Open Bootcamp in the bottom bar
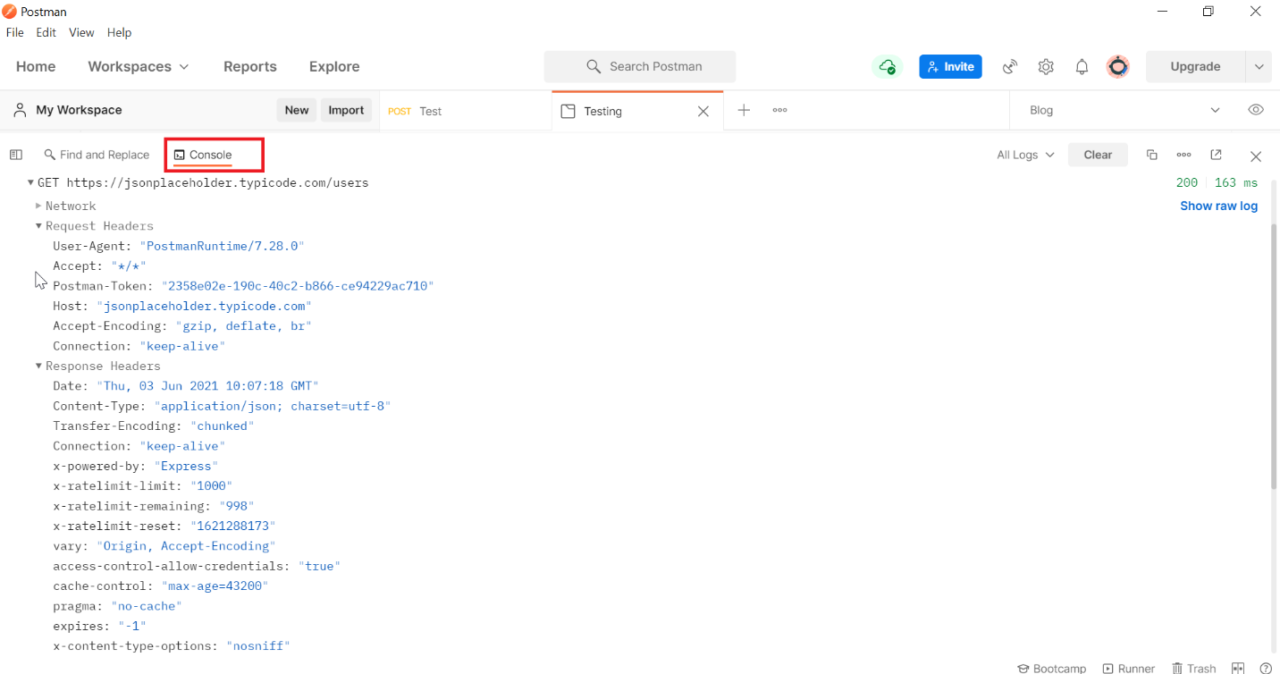The height and width of the screenshot is (674, 1280). (x=1052, y=668)
